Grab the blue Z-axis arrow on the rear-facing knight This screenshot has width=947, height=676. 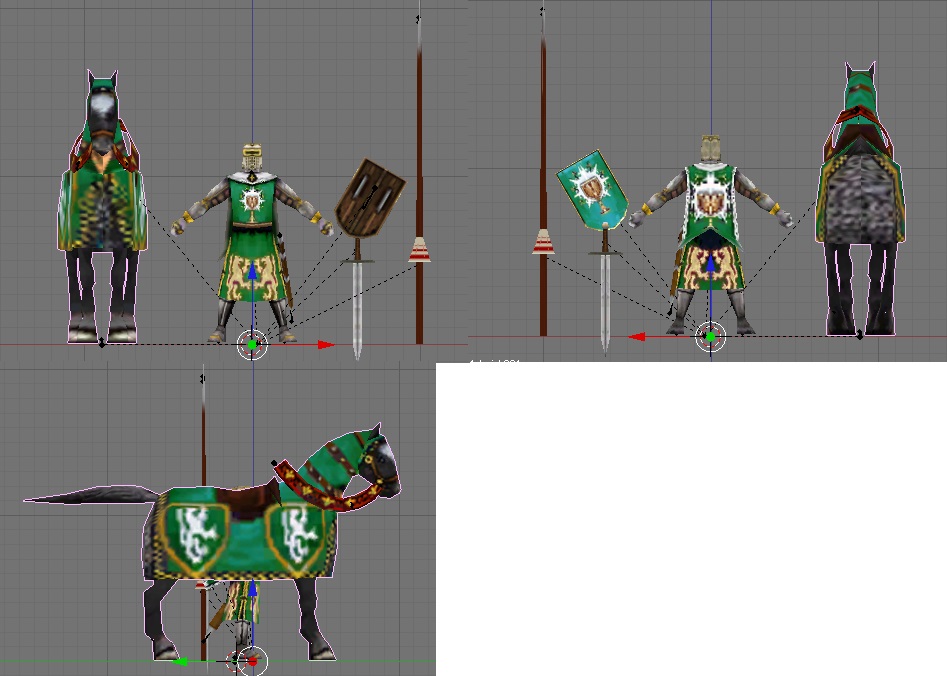[x=711, y=263]
